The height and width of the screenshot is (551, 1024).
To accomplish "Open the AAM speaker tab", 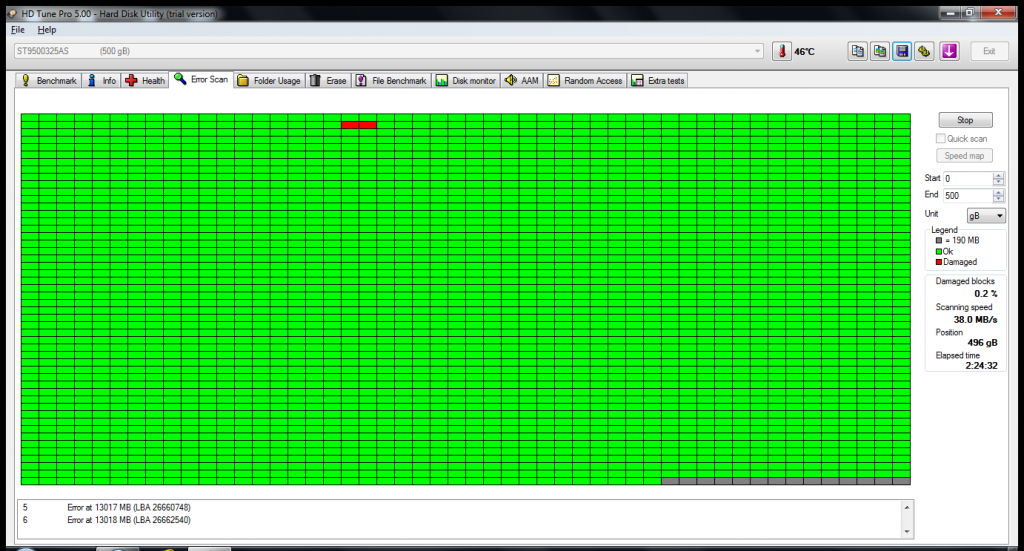I will (521, 81).
